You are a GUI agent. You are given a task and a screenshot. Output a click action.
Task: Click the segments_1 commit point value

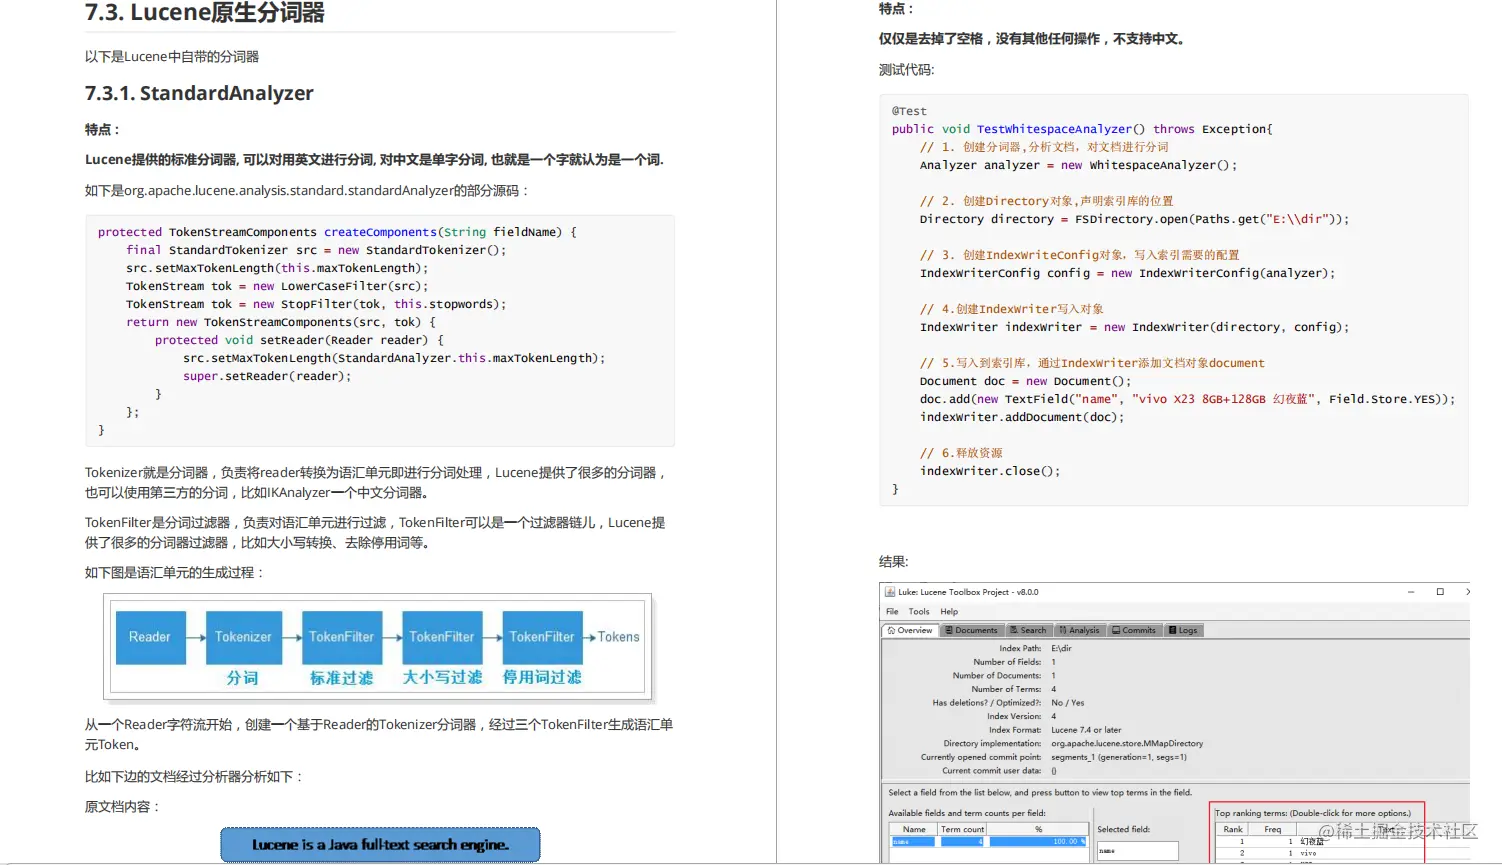pos(1119,757)
